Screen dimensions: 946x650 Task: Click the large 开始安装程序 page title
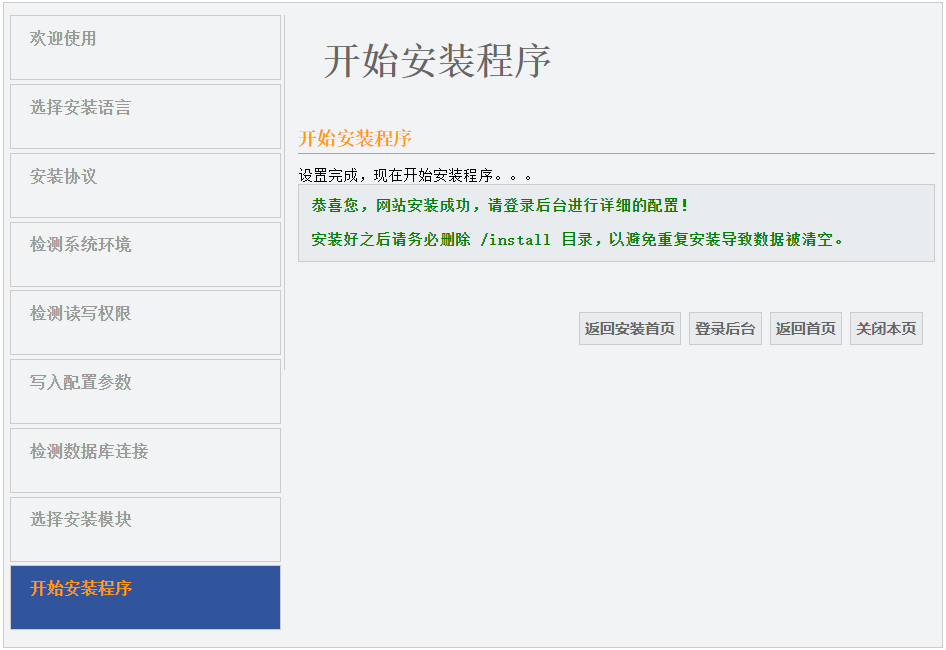437,62
